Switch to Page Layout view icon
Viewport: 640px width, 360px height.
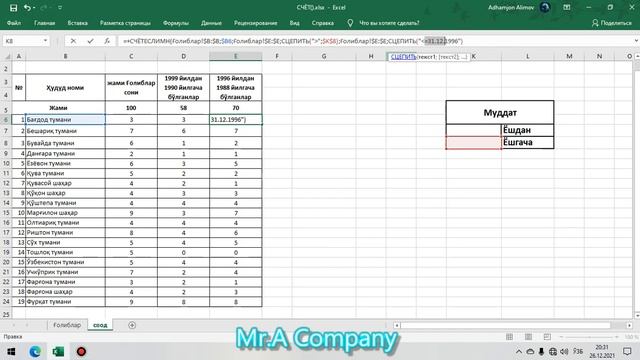(528, 337)
